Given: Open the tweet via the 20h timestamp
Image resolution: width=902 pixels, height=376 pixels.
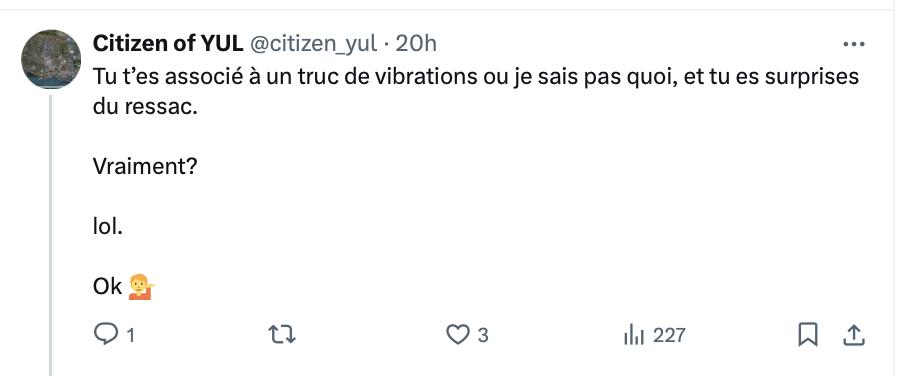Looking at the screenshot, I should pyautogui.click(x=416, y=43).
